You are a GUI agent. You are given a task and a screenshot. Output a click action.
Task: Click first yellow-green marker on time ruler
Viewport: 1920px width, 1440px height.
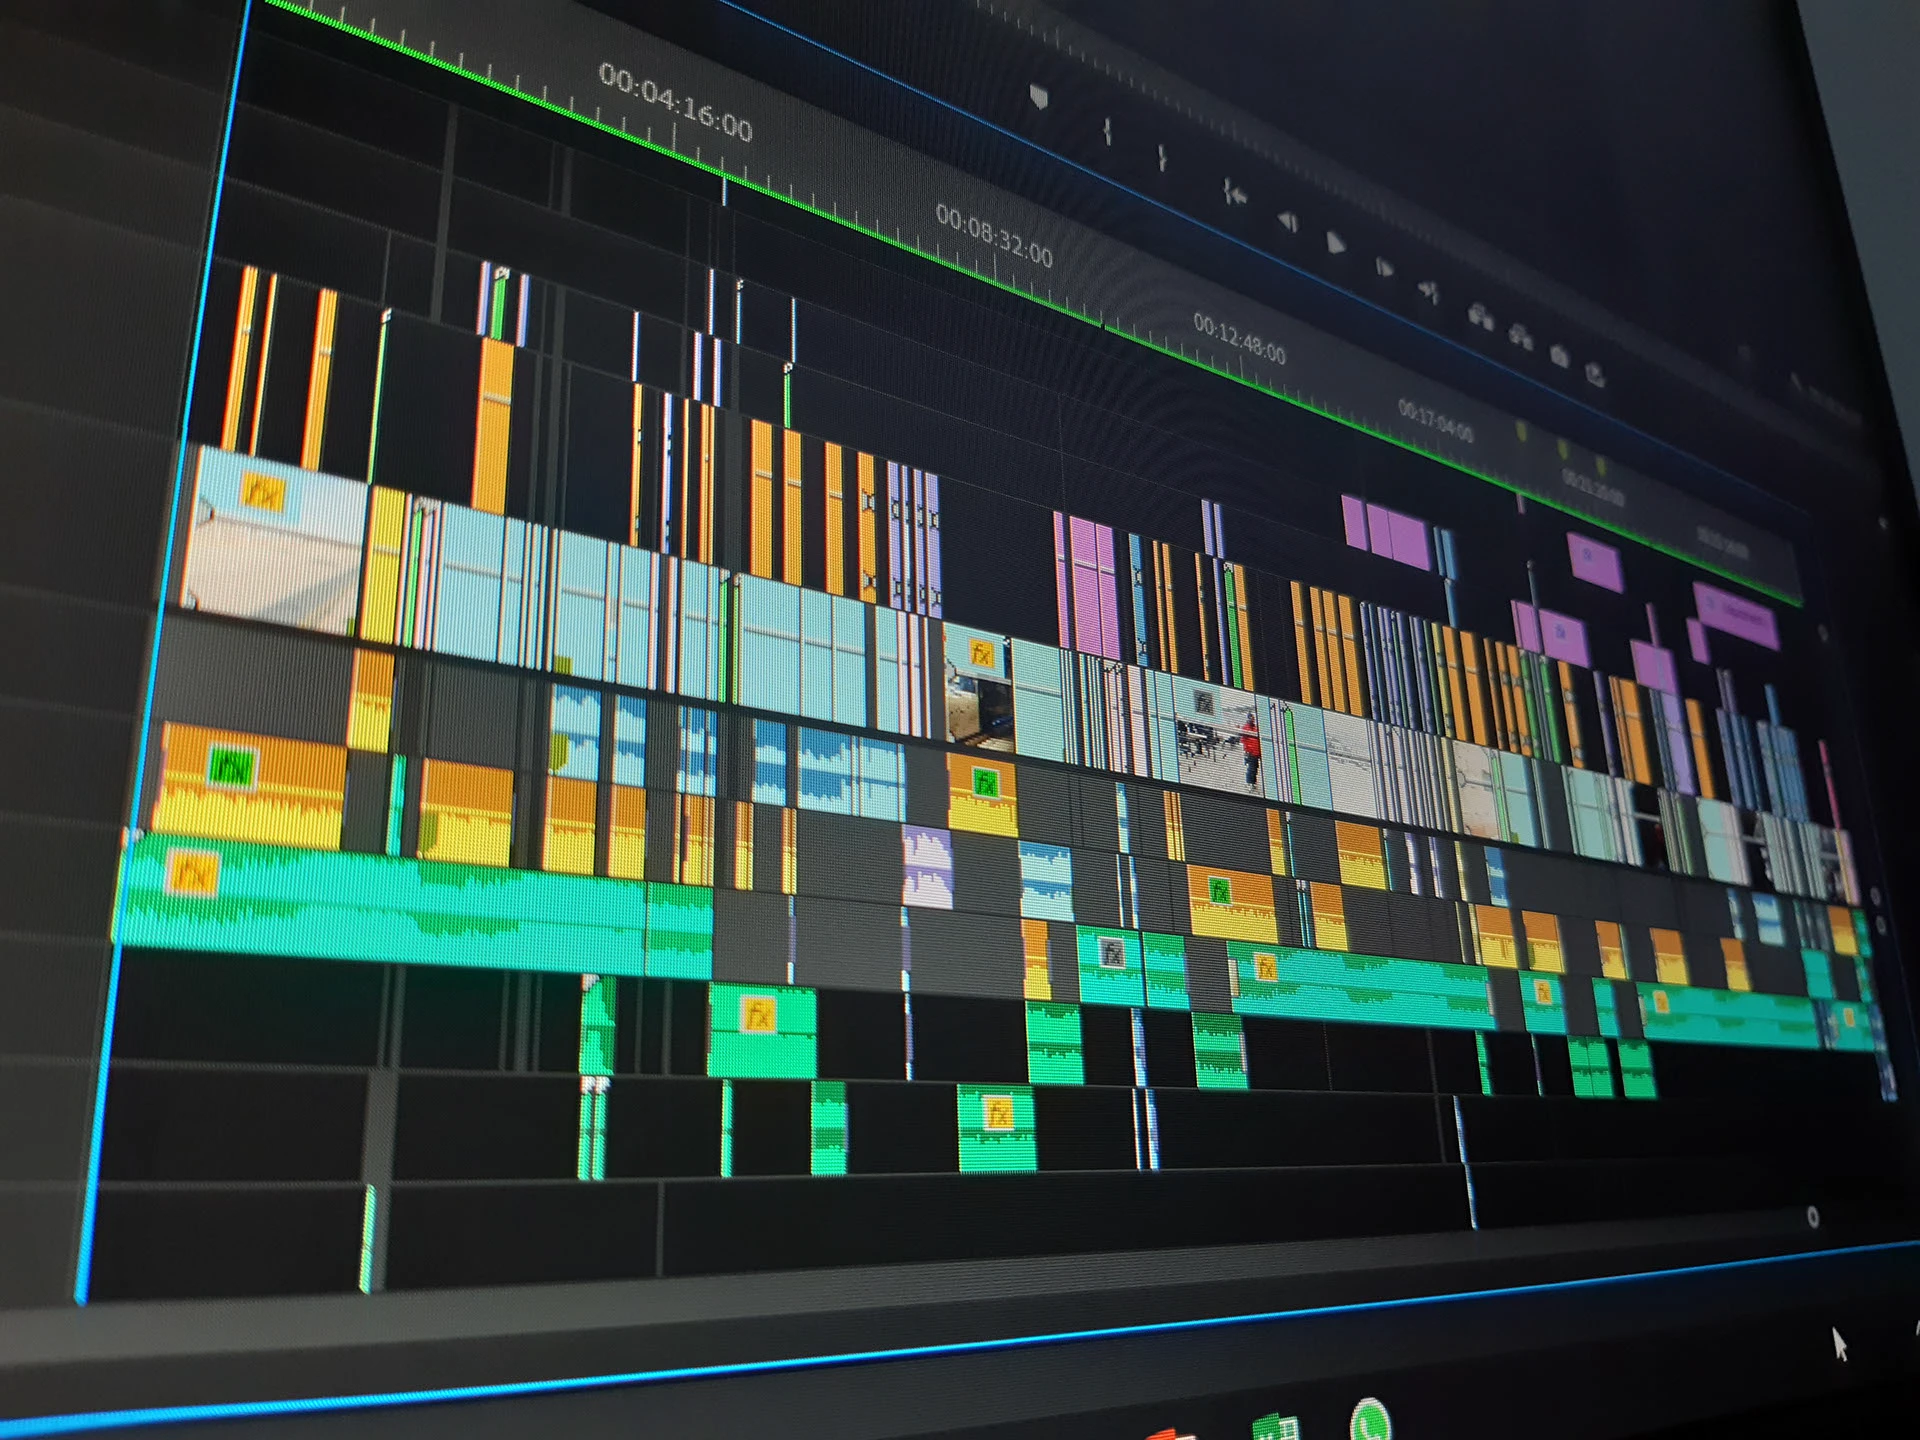pyautogui.click(x=1522, y=431)
